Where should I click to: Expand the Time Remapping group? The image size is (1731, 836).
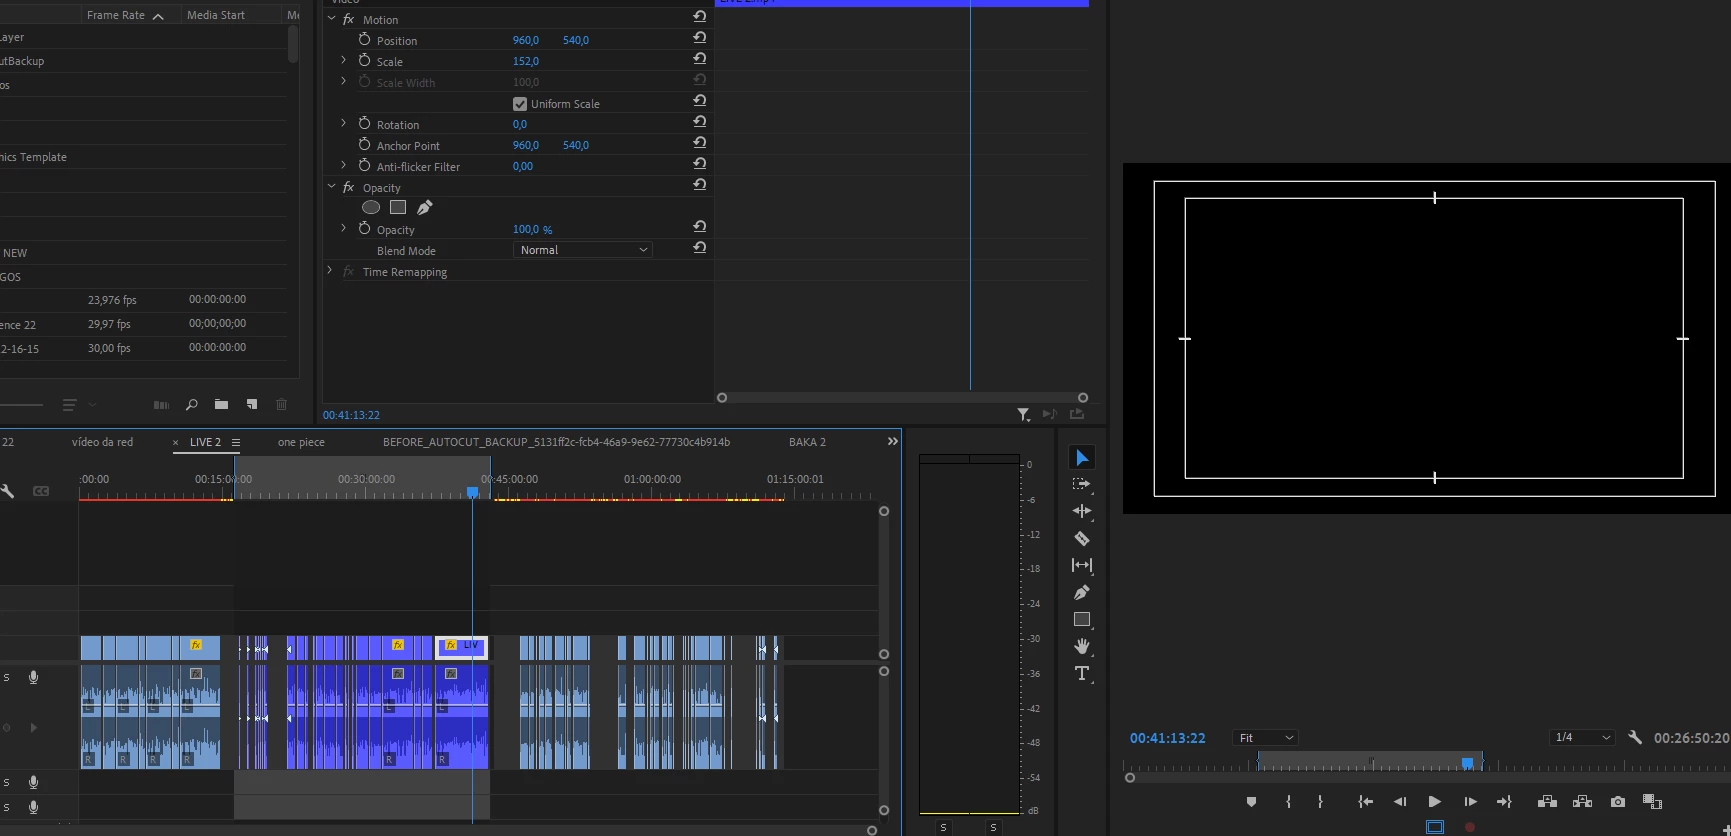coord(331,270)
